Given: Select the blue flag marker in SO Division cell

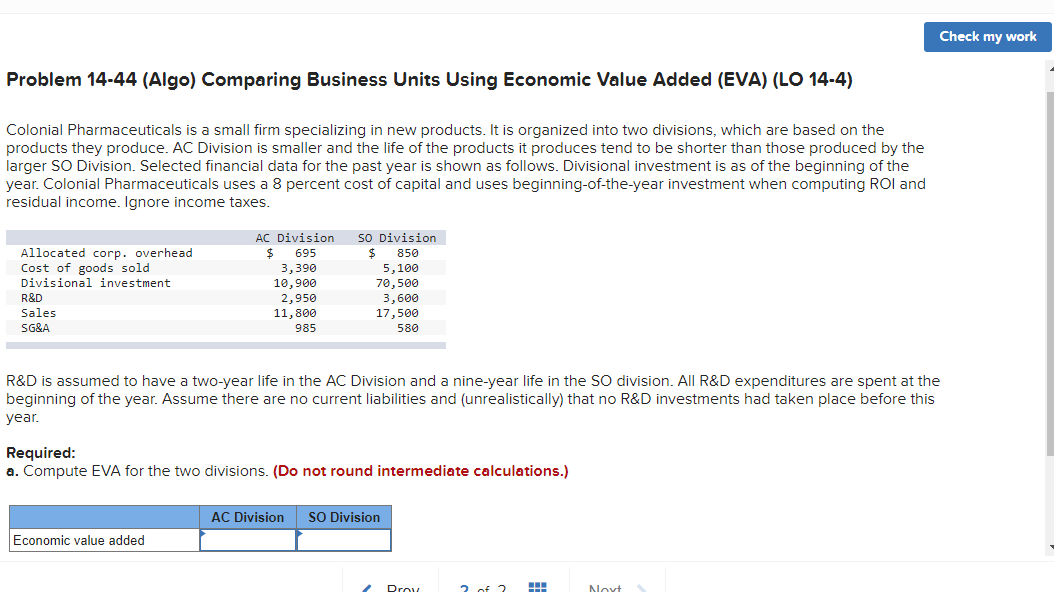Looking at the screenshot, I should (298, 533).
